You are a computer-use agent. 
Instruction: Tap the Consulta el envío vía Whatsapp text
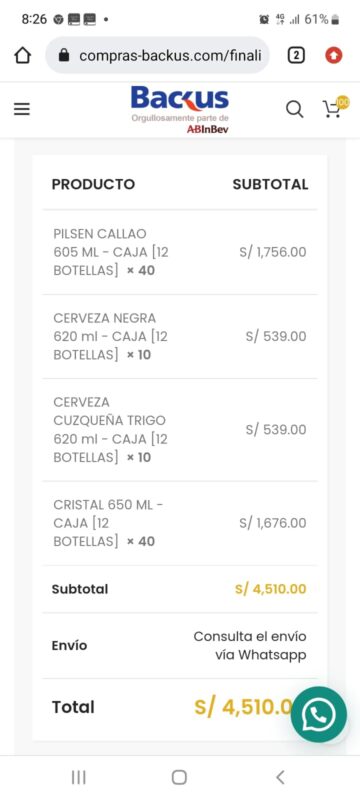[x=250, y=645]
